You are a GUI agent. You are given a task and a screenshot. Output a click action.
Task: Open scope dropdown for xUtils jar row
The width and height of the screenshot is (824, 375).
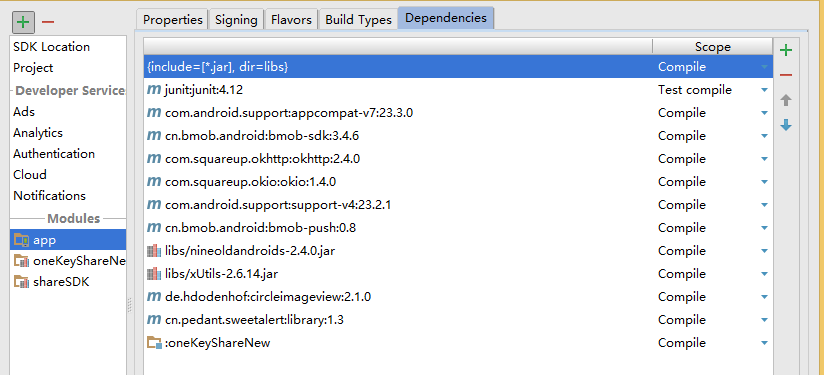[764, 274]
